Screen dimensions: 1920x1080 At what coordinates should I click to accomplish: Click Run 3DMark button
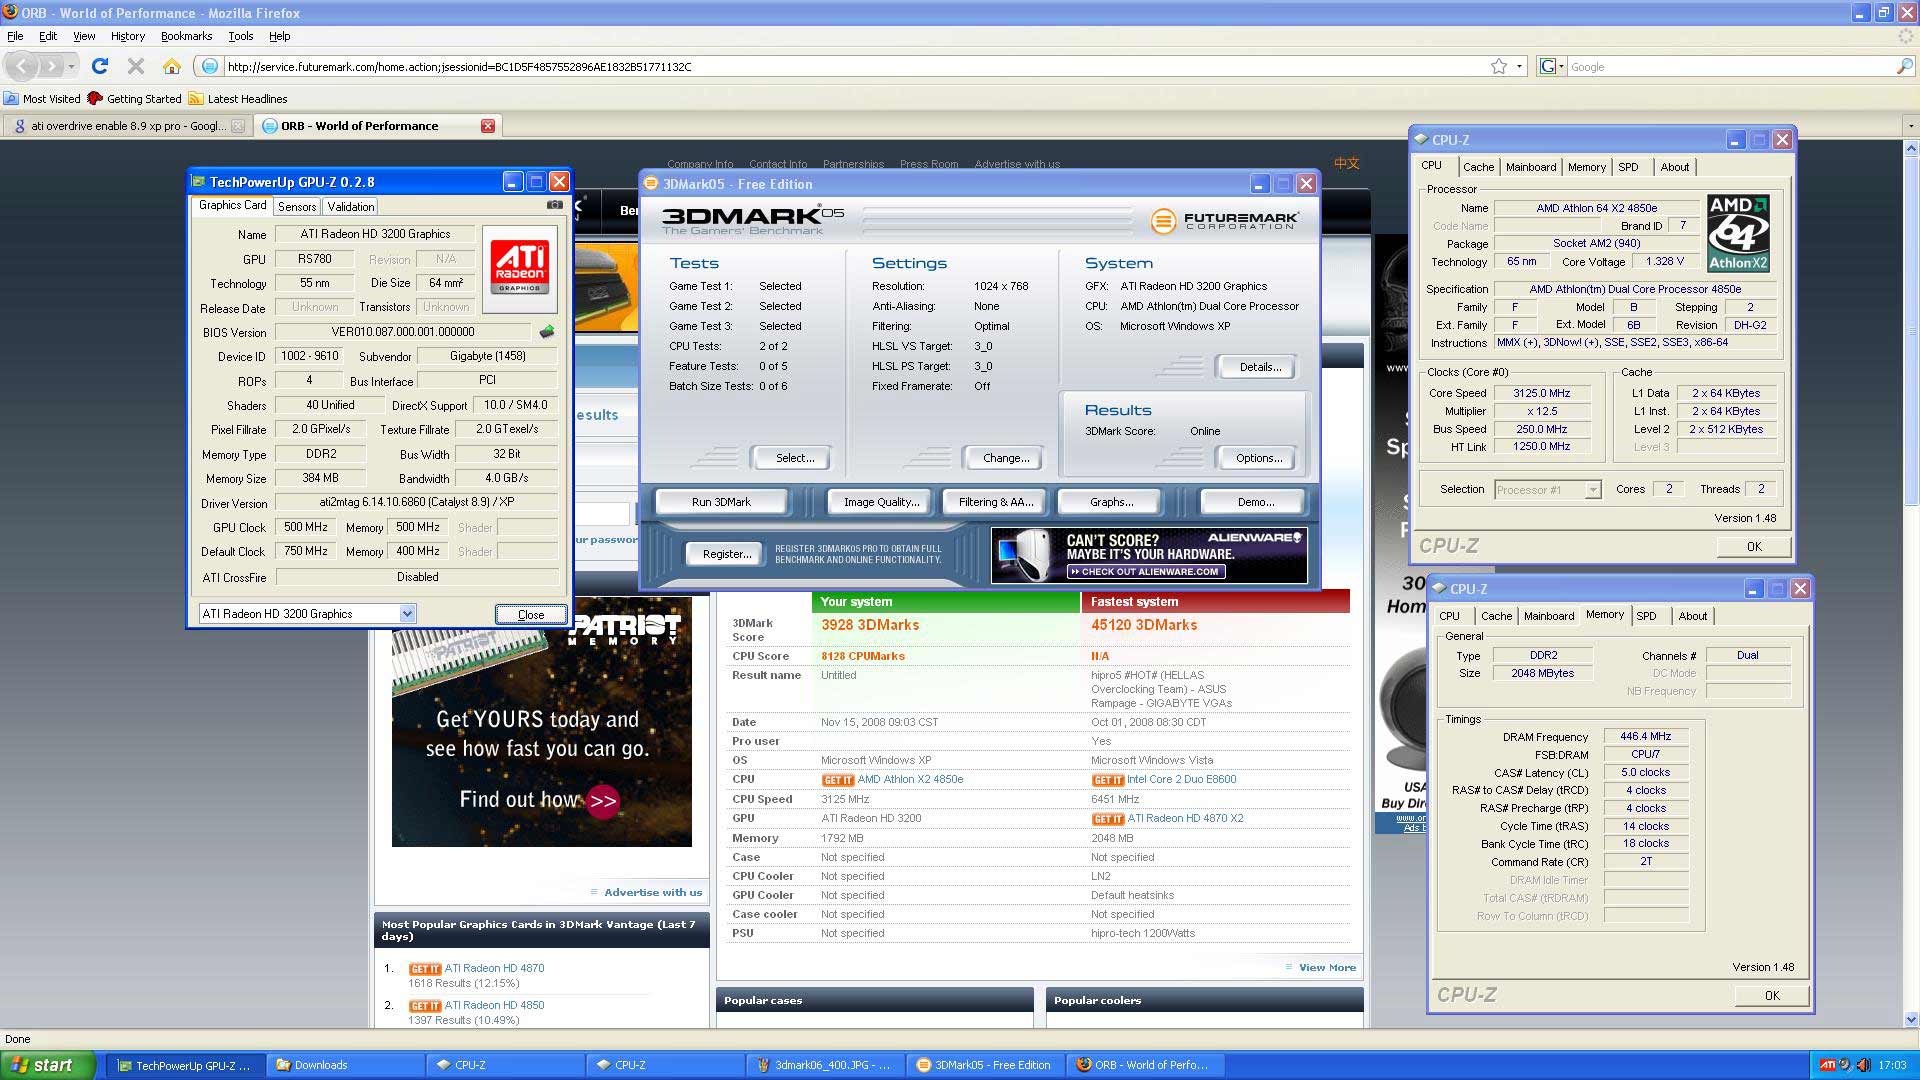click(x=721, y=502)
